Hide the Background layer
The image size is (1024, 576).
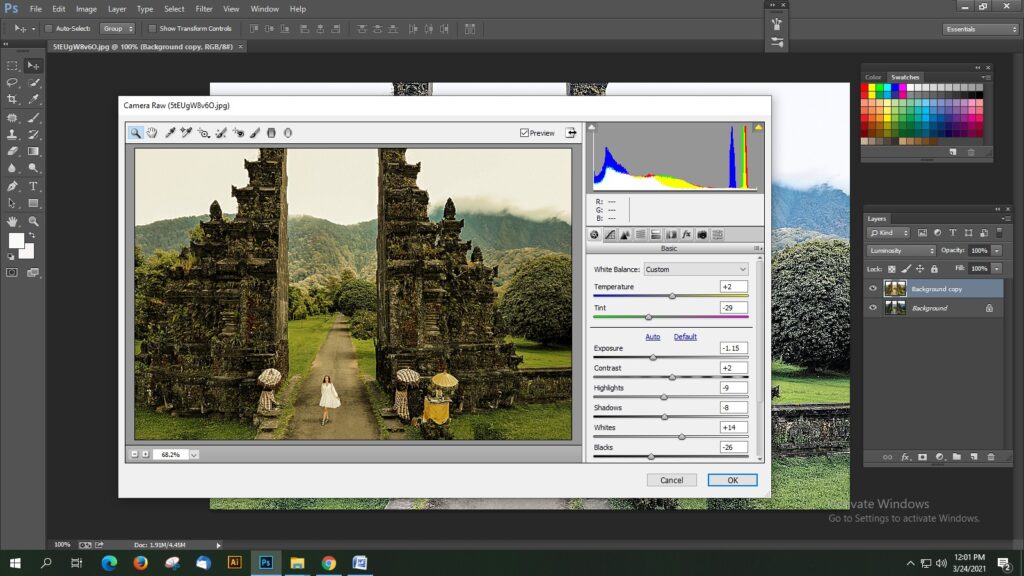872,308
